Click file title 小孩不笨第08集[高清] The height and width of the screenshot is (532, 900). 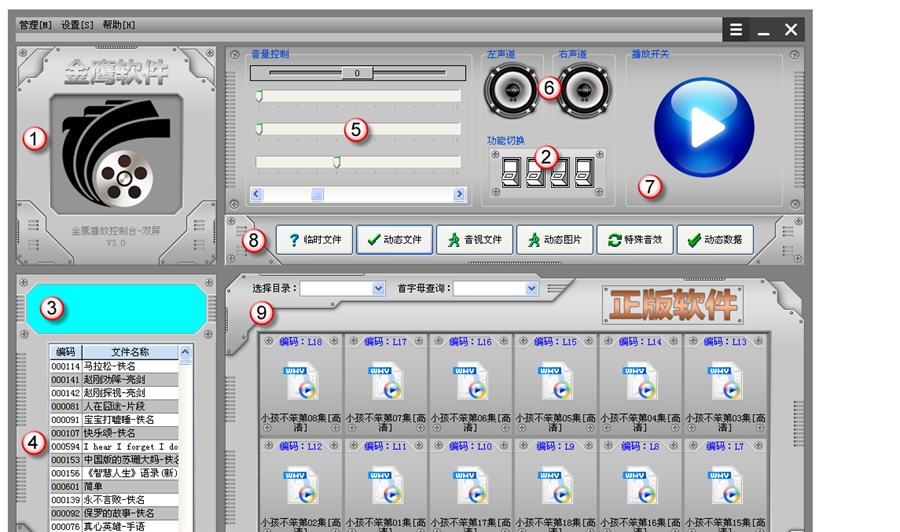pos(301,422)
